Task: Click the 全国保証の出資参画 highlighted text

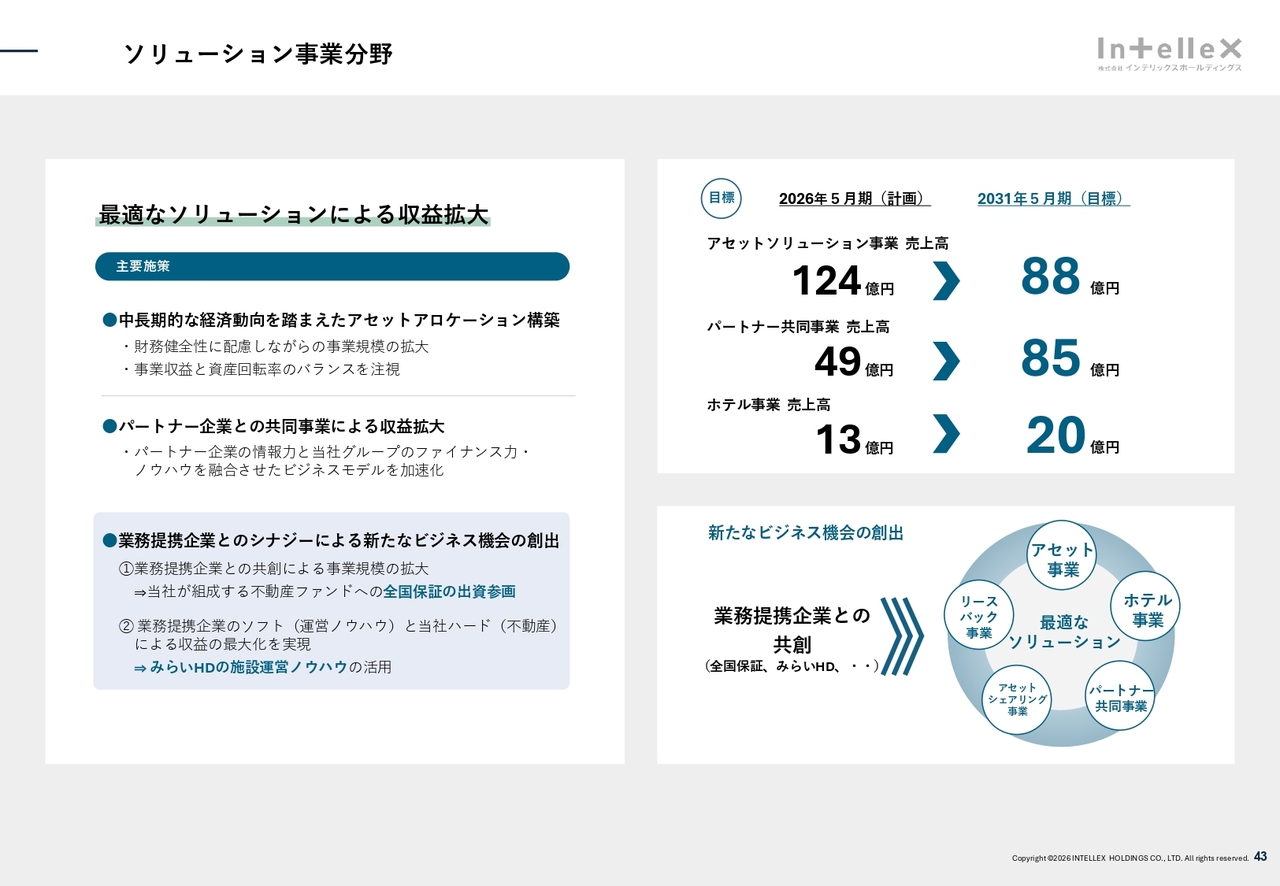Action: tap(449, 592)
